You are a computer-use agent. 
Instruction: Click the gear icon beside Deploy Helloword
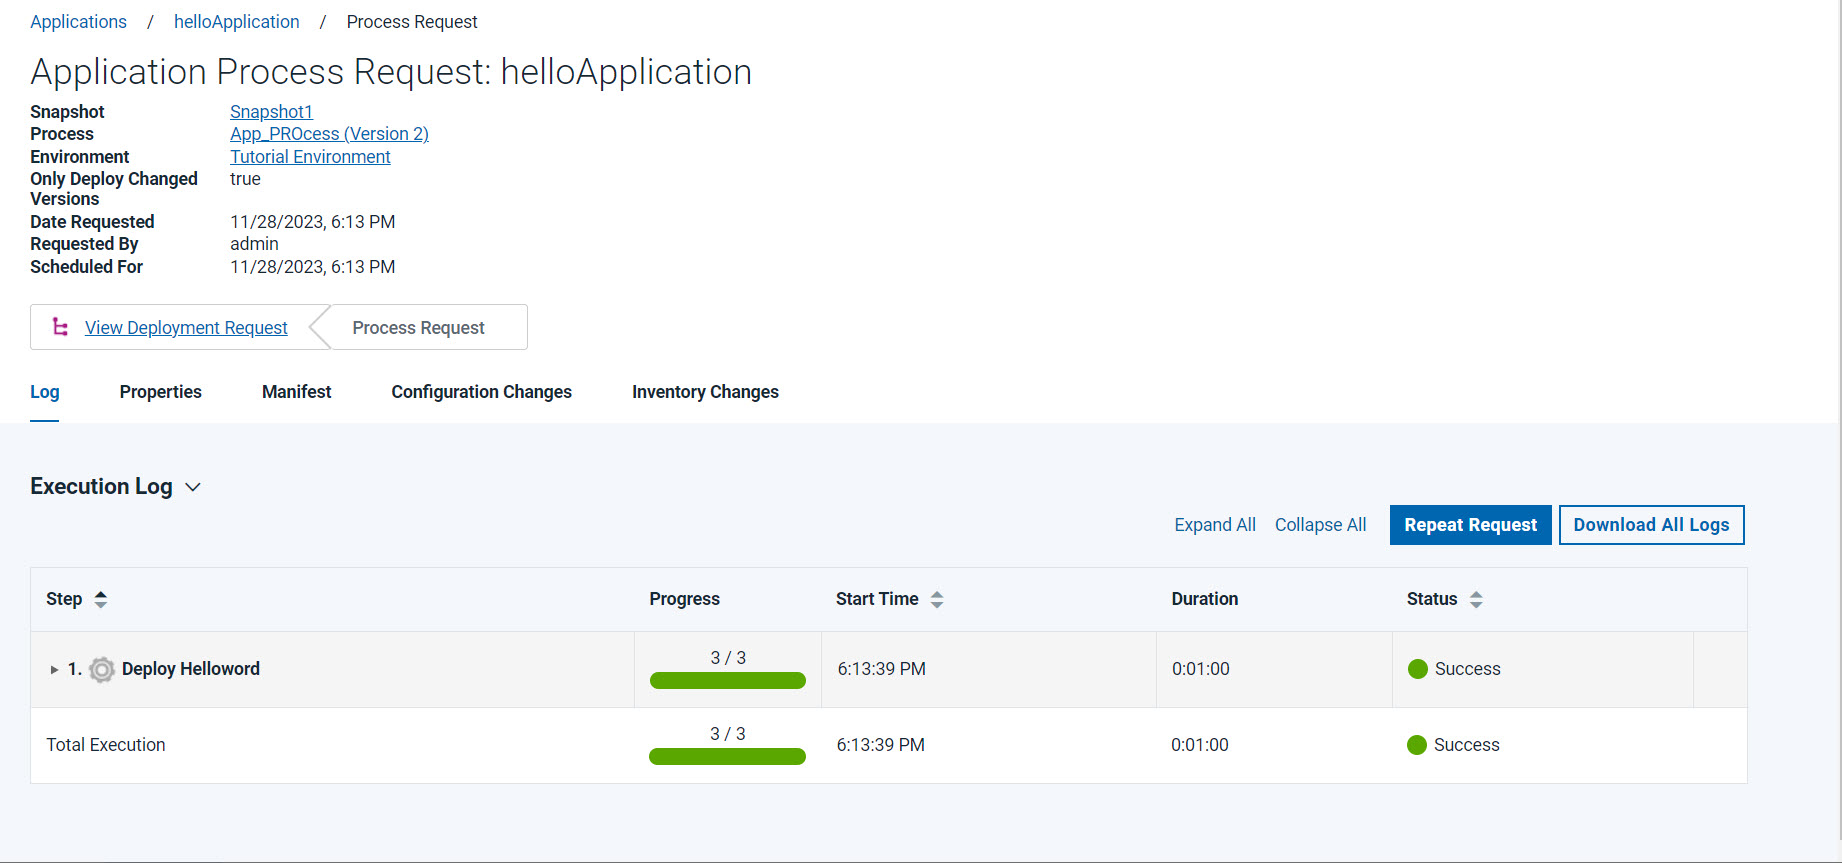pos(101,669)
